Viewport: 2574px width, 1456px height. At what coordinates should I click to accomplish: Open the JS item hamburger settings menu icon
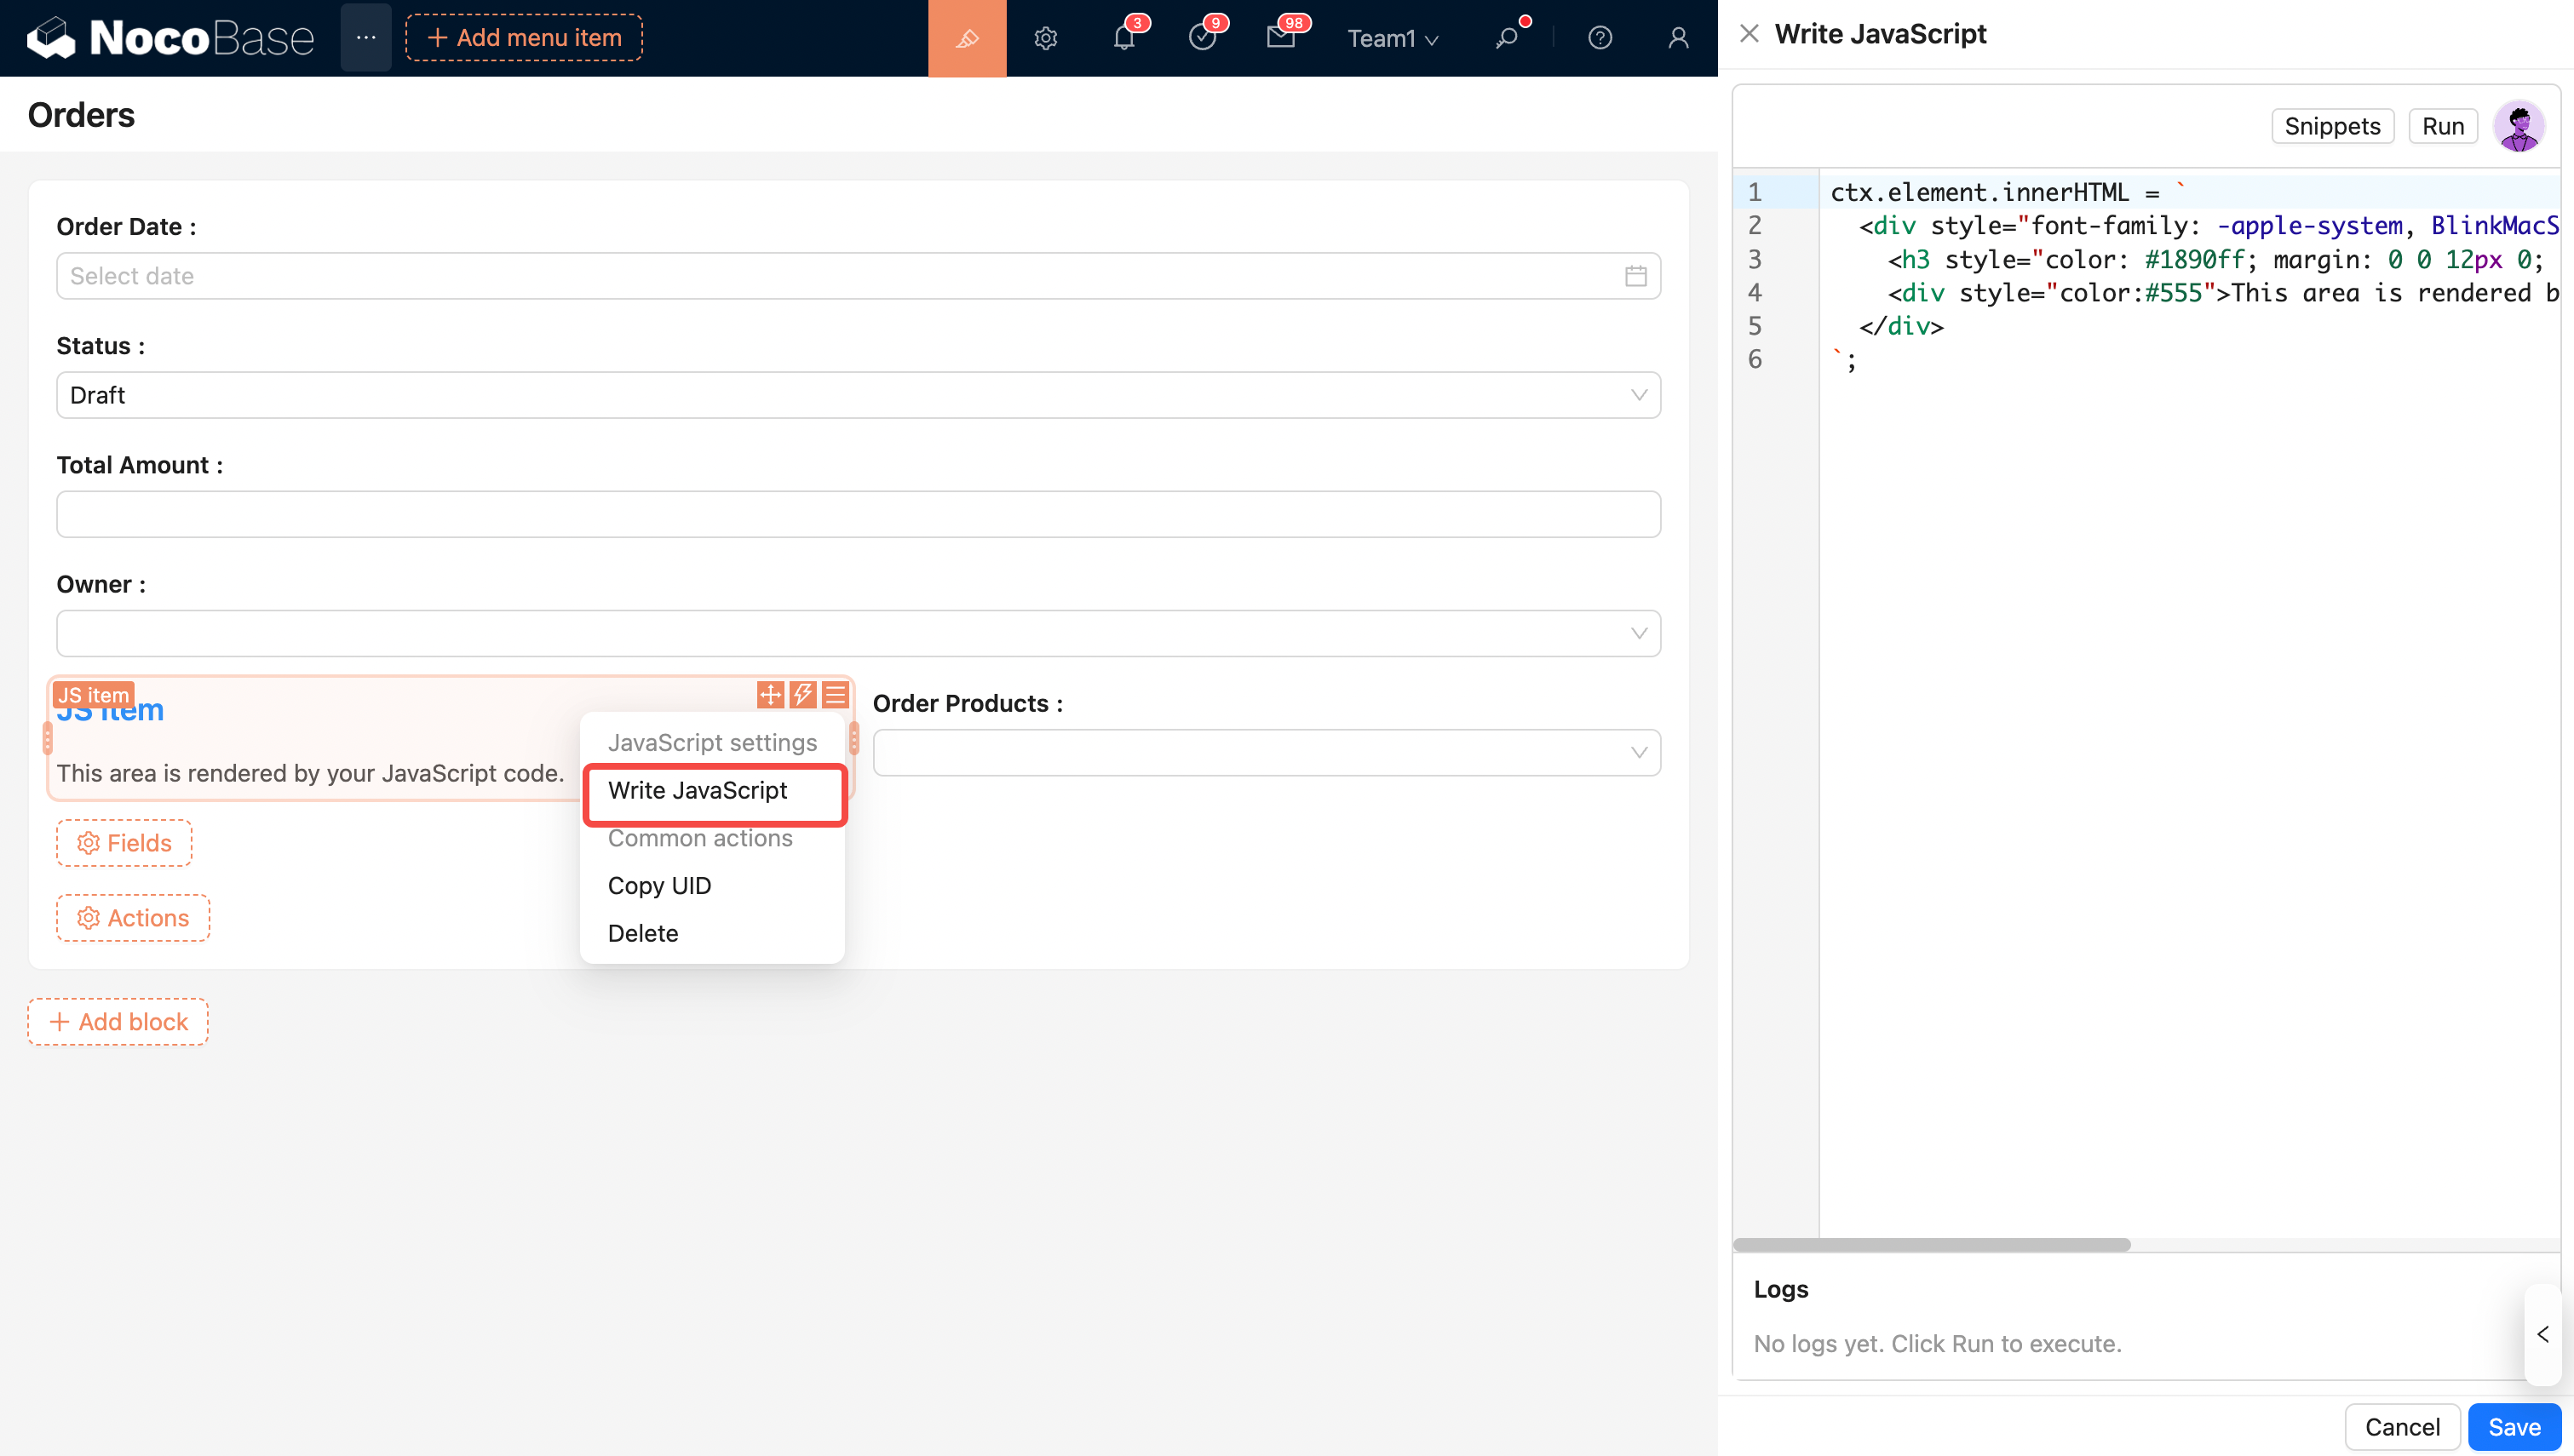pyautogui.click(x=835, y=694)
